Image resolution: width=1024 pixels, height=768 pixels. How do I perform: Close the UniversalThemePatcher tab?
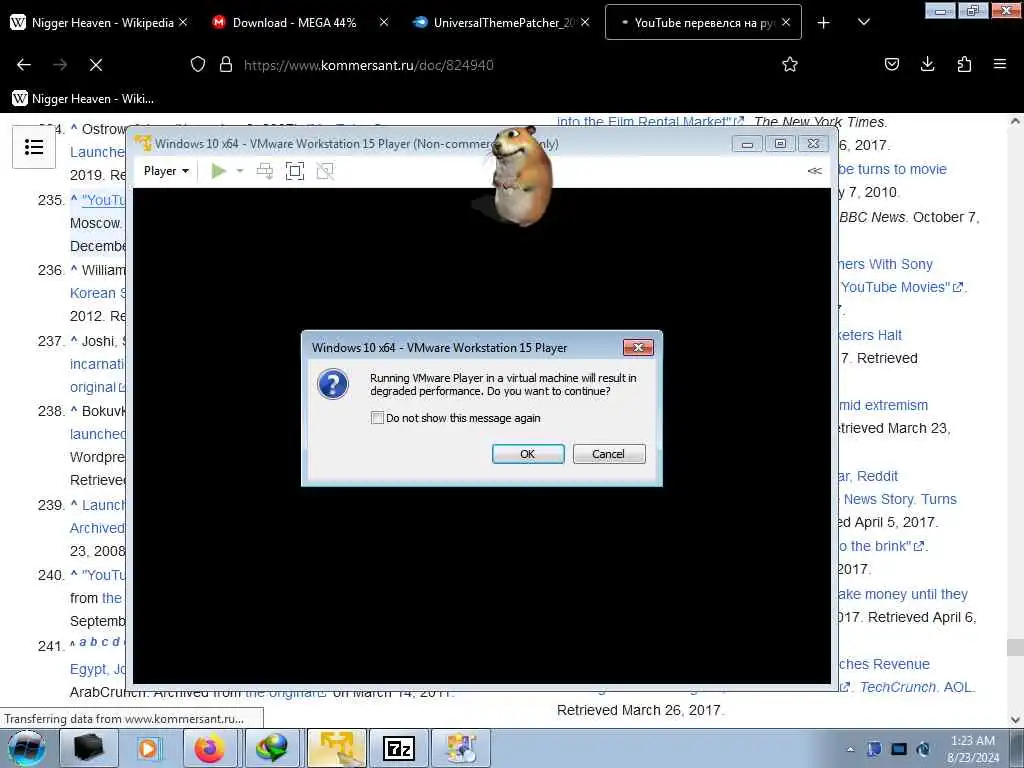point(585,22)
